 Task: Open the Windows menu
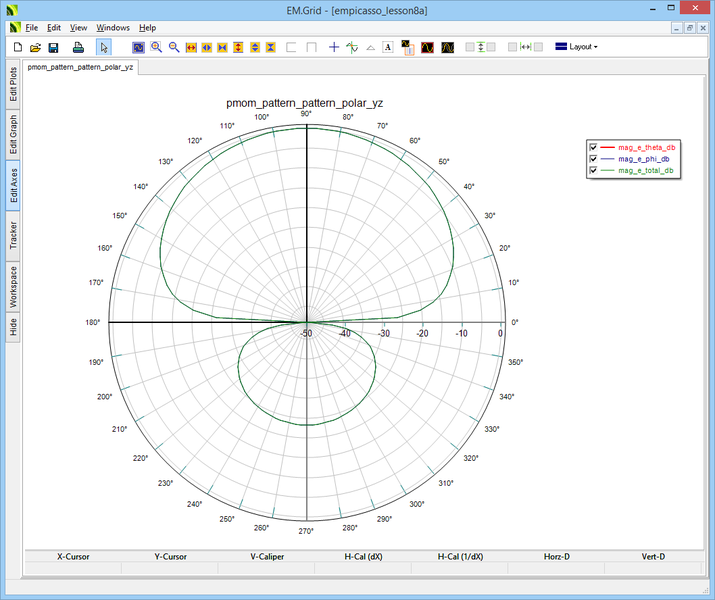[x=113, y=27]
